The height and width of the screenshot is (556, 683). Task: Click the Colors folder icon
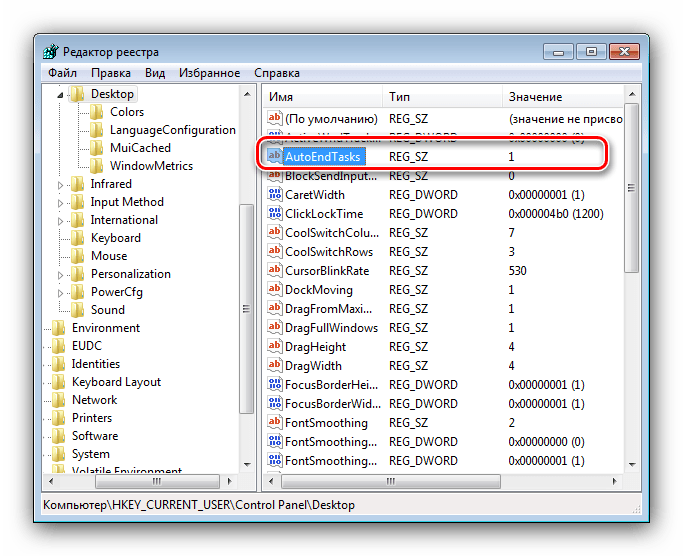click(x=97, y=112)
